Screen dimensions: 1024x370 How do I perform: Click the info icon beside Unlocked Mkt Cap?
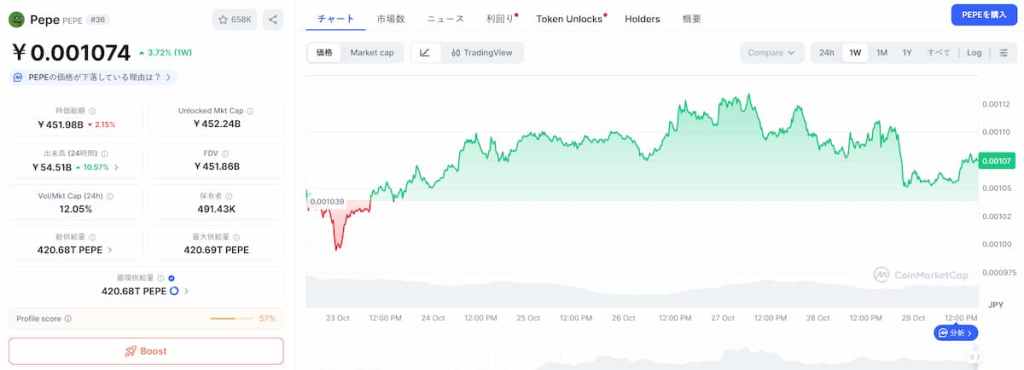(x=250, y=112)
